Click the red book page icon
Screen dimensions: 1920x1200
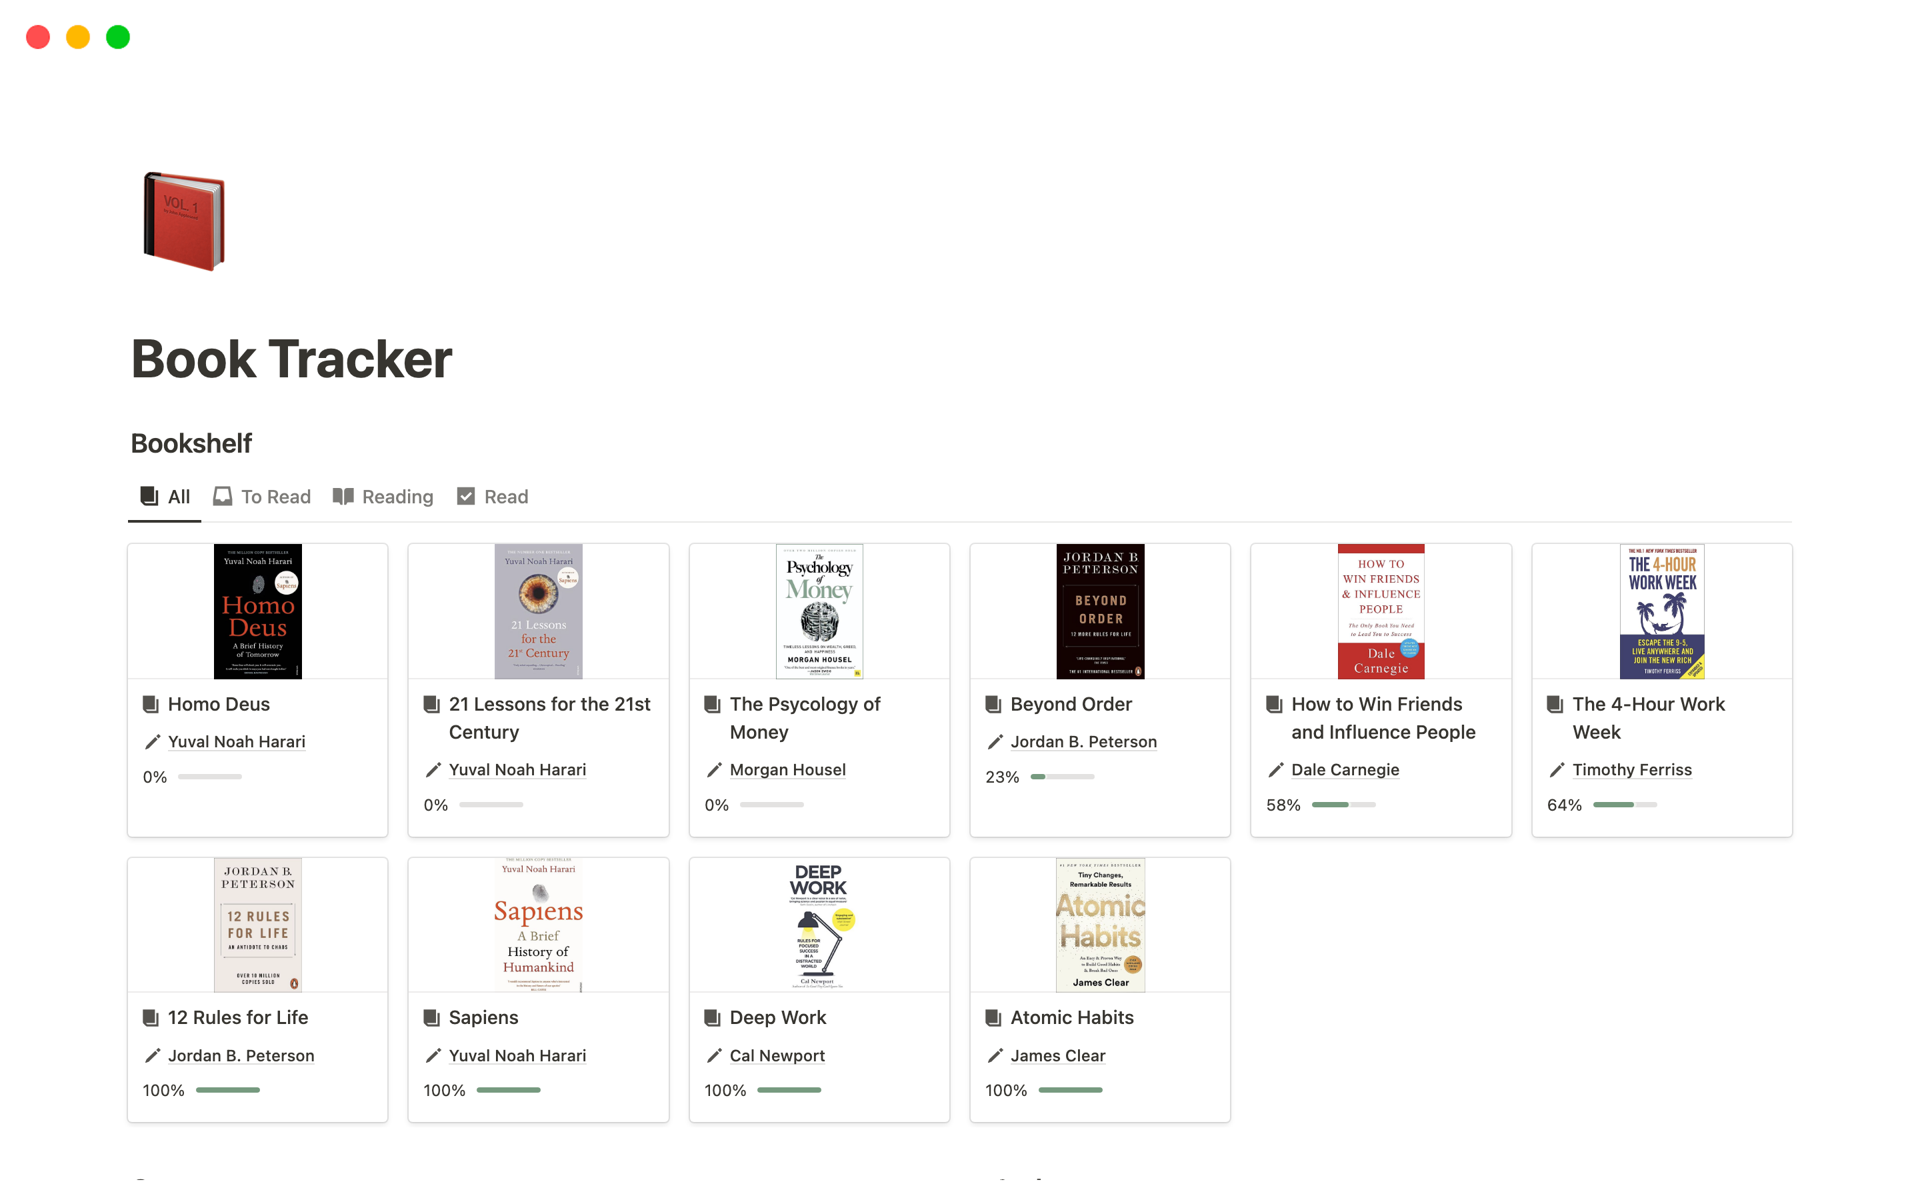(x=184, y=221)
